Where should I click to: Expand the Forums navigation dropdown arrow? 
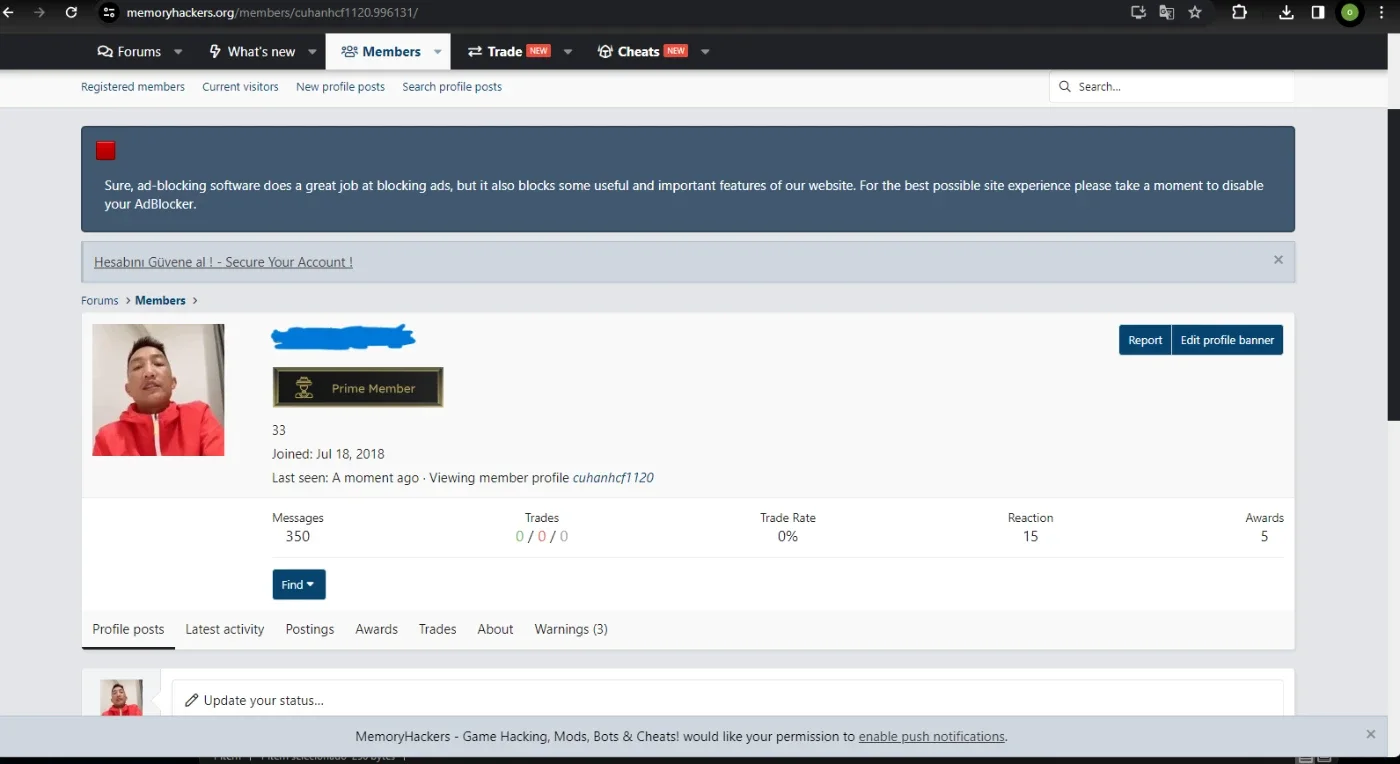click(178, 52)
